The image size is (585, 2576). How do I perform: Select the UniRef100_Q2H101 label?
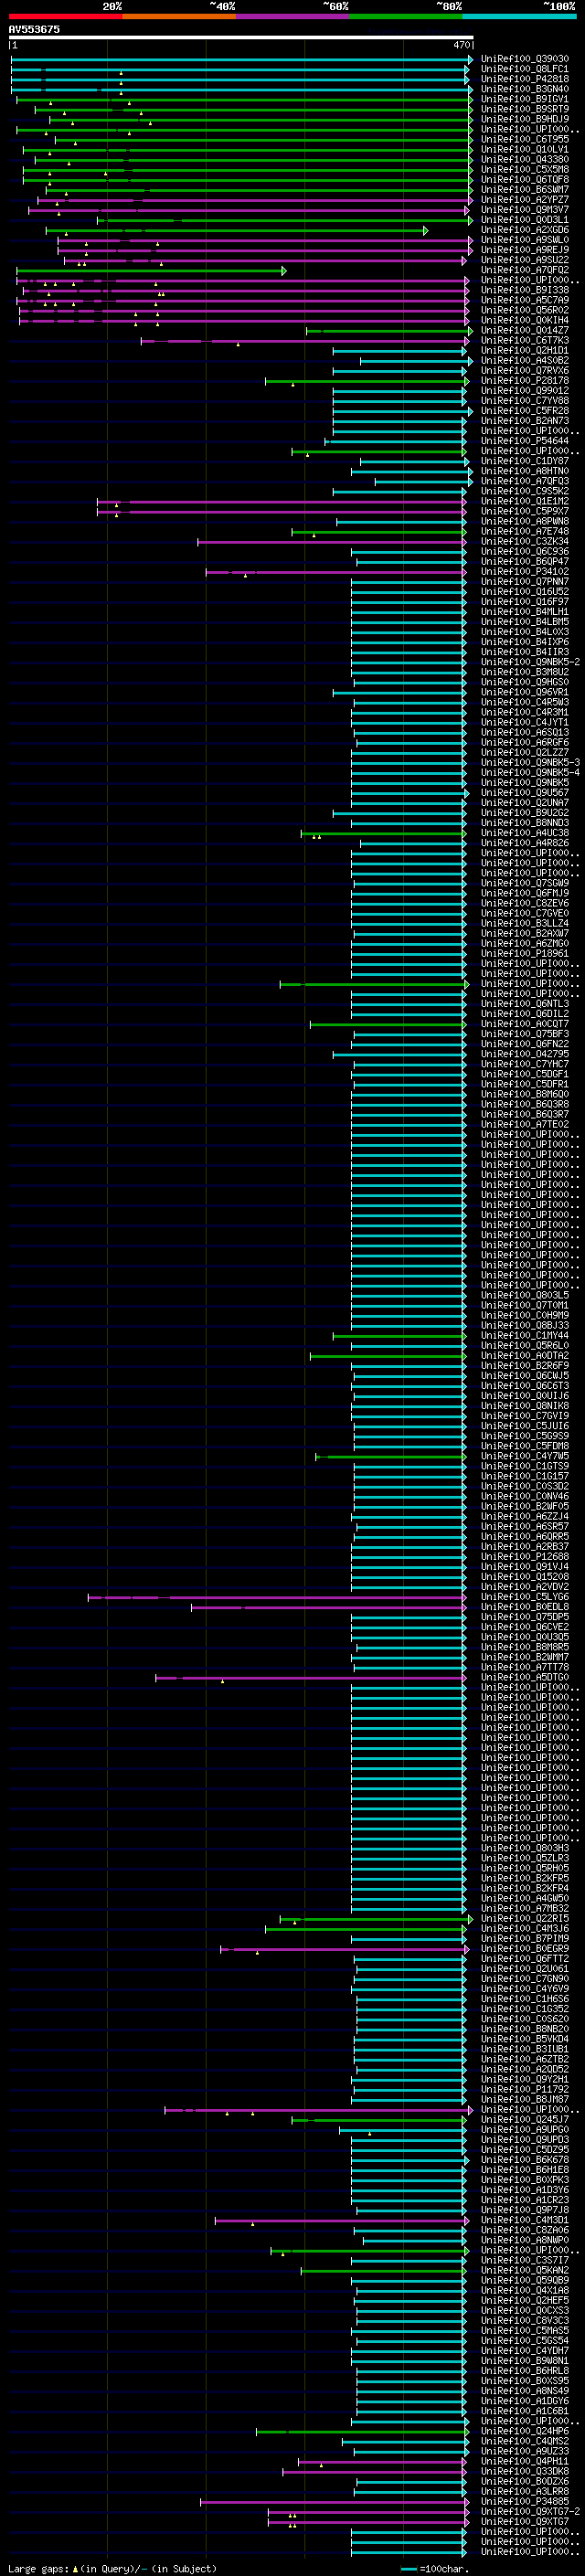[x=524, y=350]
